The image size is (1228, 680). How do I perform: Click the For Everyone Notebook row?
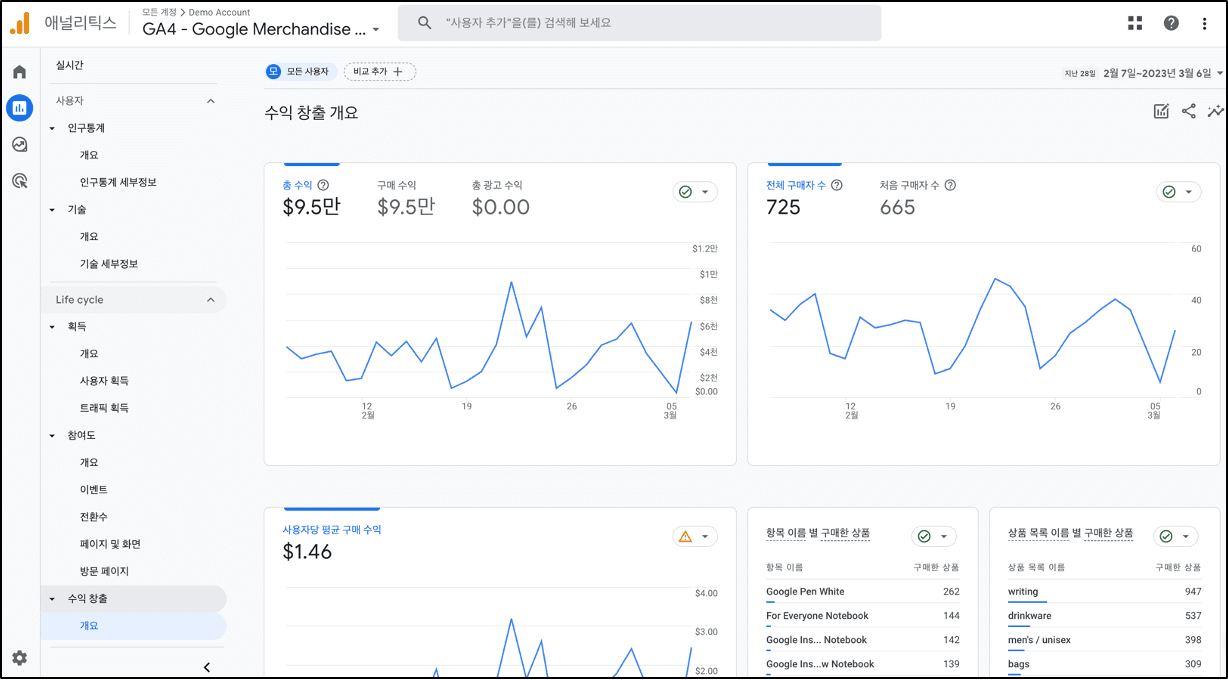click(x=863, y=616)
